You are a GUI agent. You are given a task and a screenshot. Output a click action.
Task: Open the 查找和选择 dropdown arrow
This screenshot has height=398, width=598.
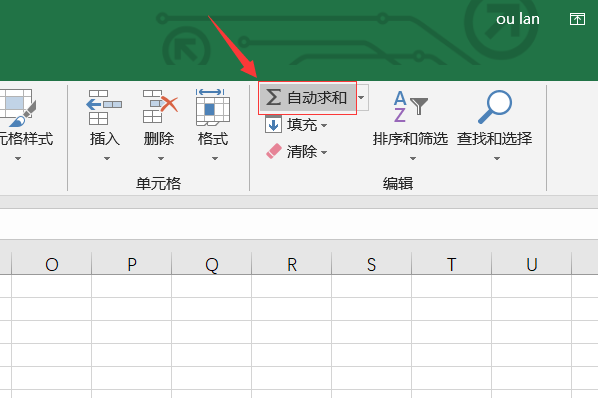(497, 158)
